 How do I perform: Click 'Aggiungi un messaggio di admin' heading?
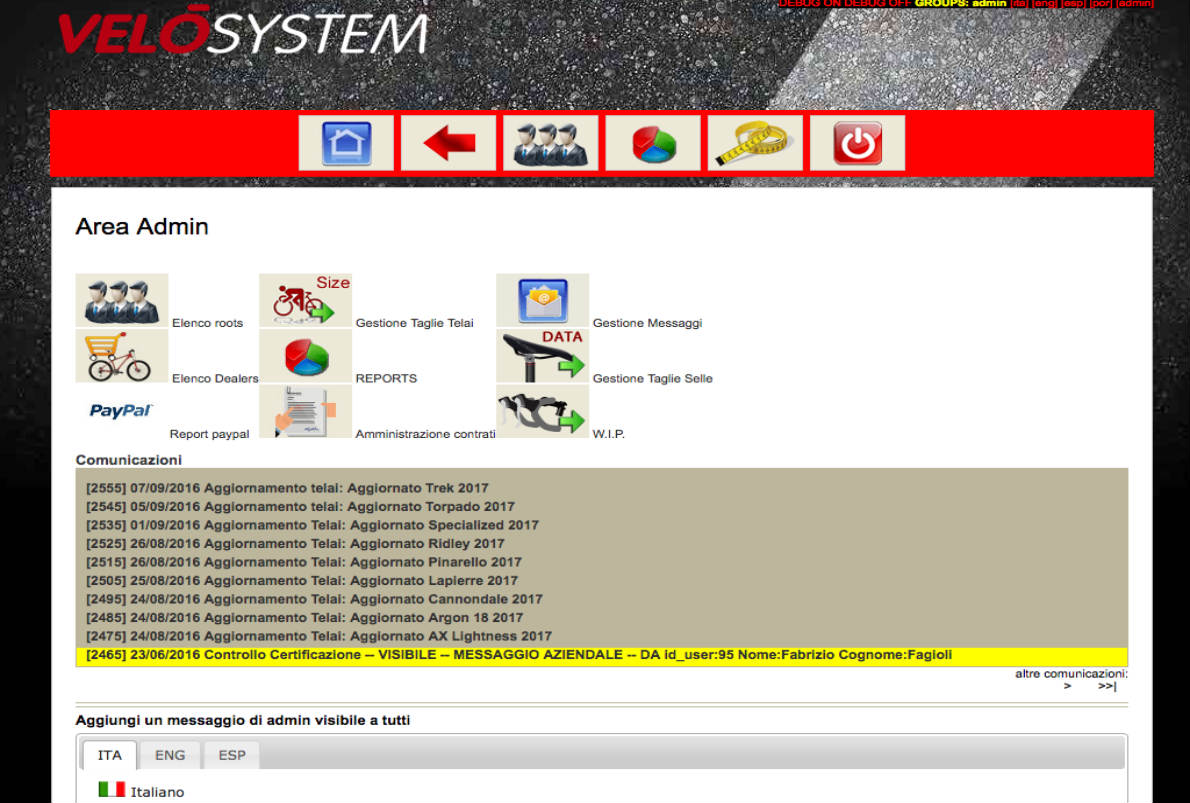click(243, 720)
